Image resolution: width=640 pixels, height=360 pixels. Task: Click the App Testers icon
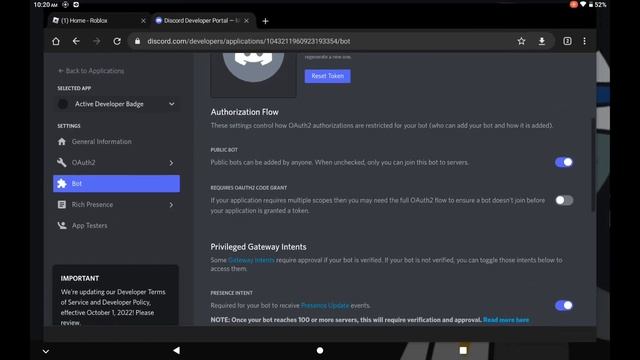click(62, 225)
